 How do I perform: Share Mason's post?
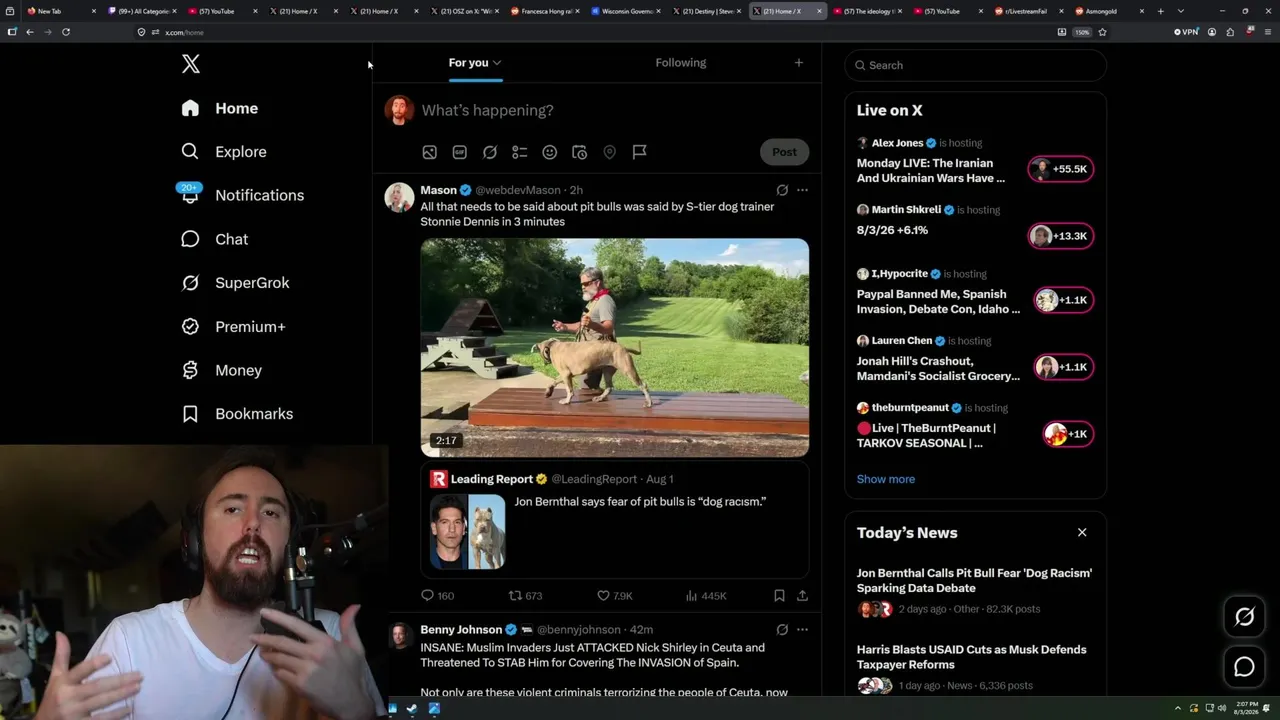click(802, 596)
